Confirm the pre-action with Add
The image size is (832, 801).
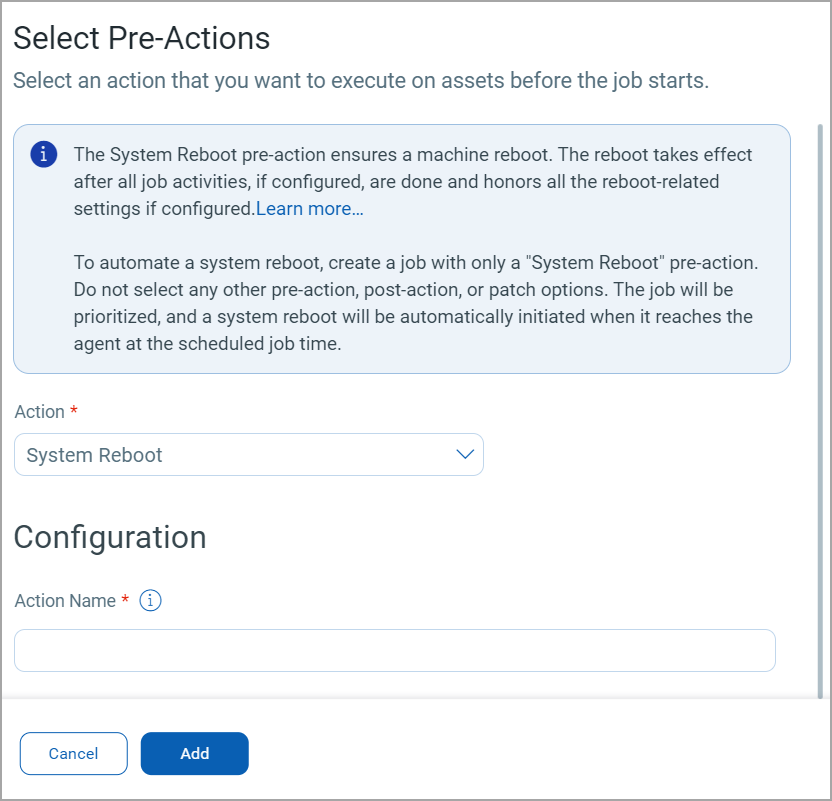(x=194, y=753)
